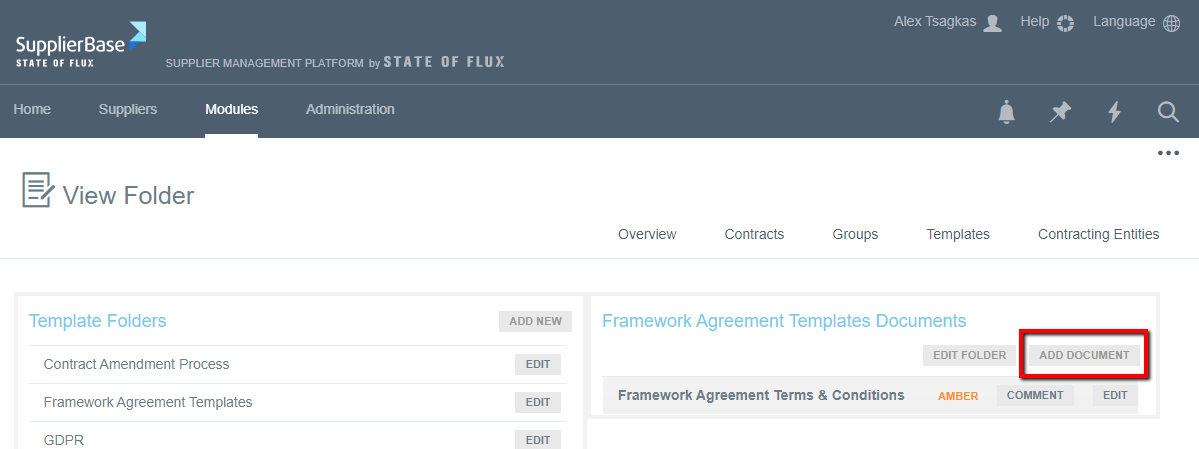Open search with the magnifier icon
The width and height of the screenshot is (1199, 449).
pyautogui.click(x=1168, y=112)
